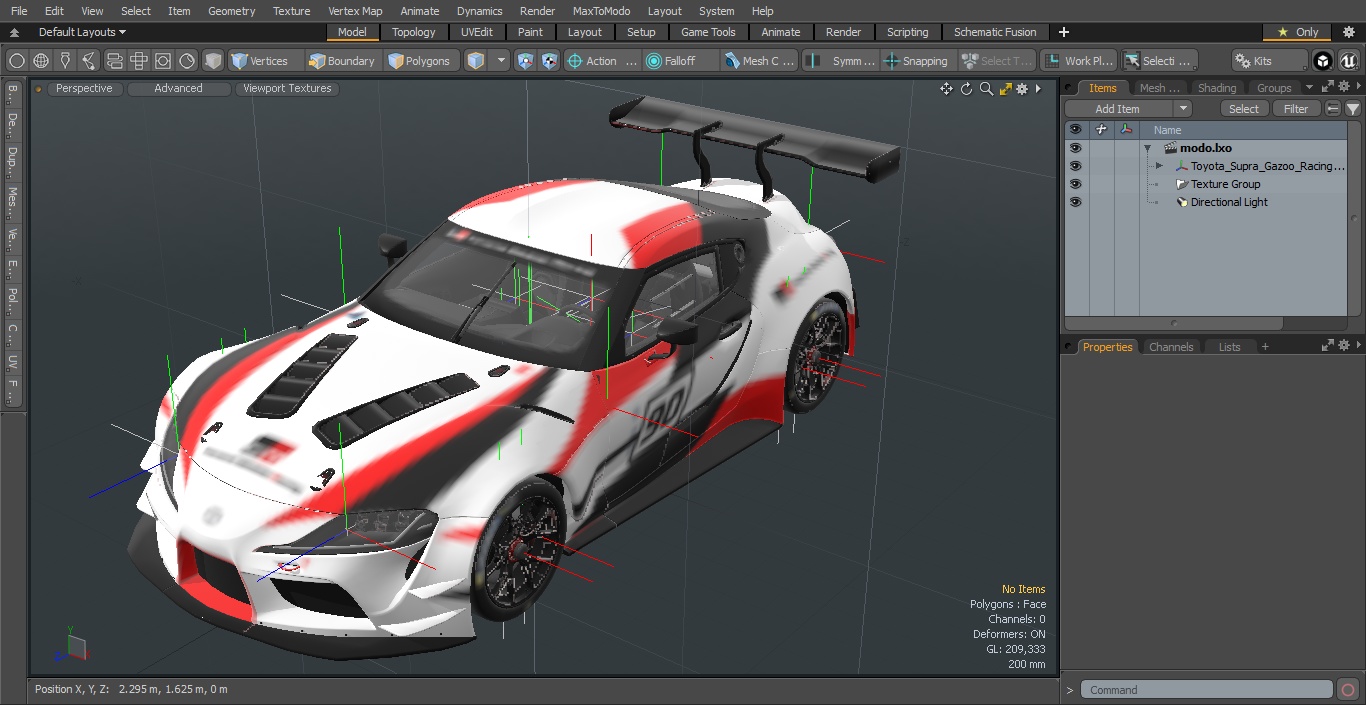Open the Shading tab in right panel

[1216, 88]
